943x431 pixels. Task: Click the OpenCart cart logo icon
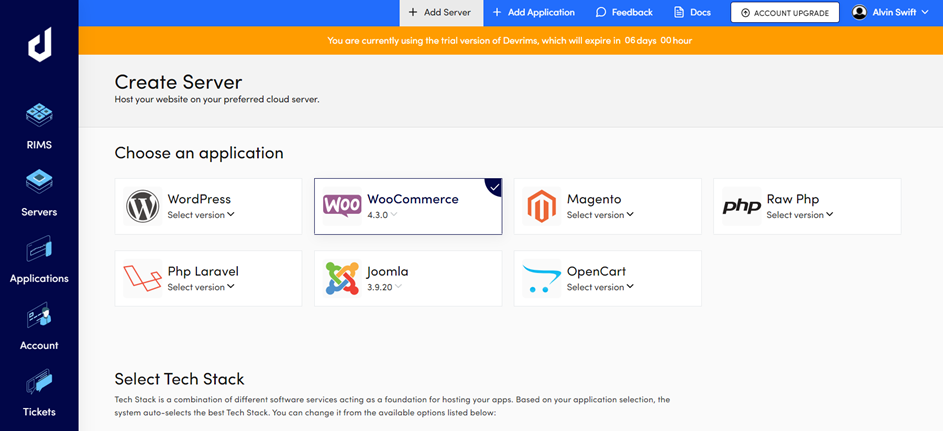click(x=542, y=278)
